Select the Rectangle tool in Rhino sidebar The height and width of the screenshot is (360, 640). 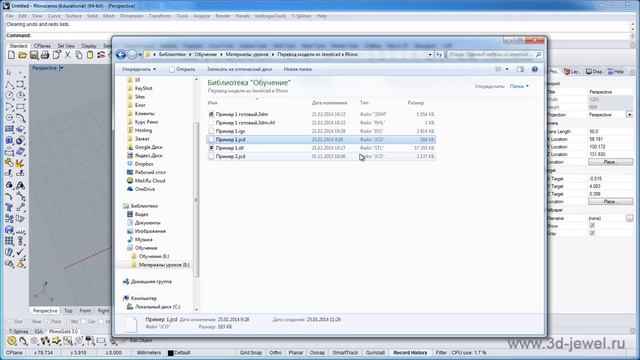pos(20,107)
